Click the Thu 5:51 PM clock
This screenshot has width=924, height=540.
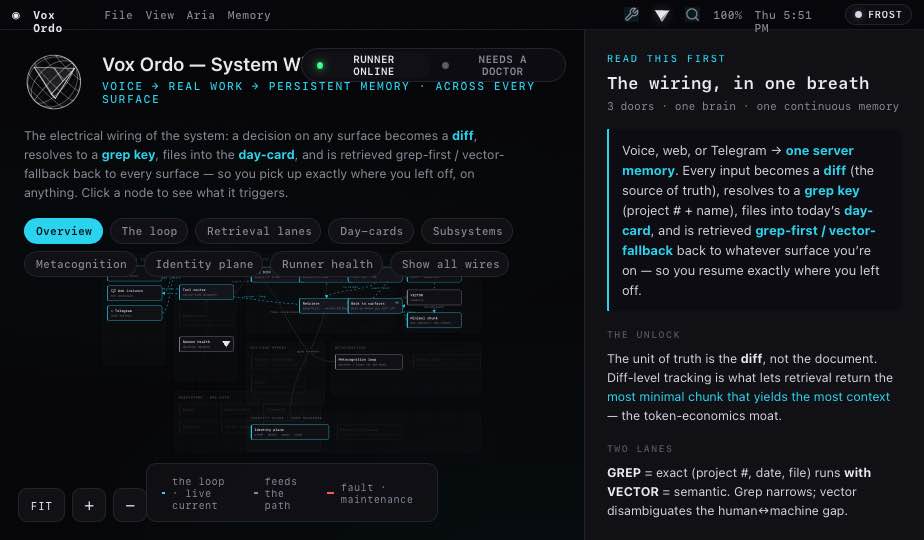(x=783, y=22)
